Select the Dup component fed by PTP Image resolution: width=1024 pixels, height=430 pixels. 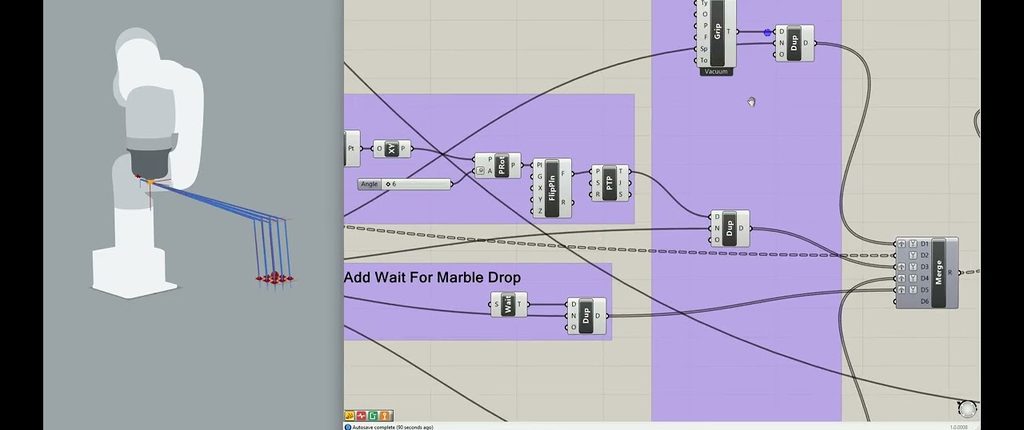tap(730, 228)
